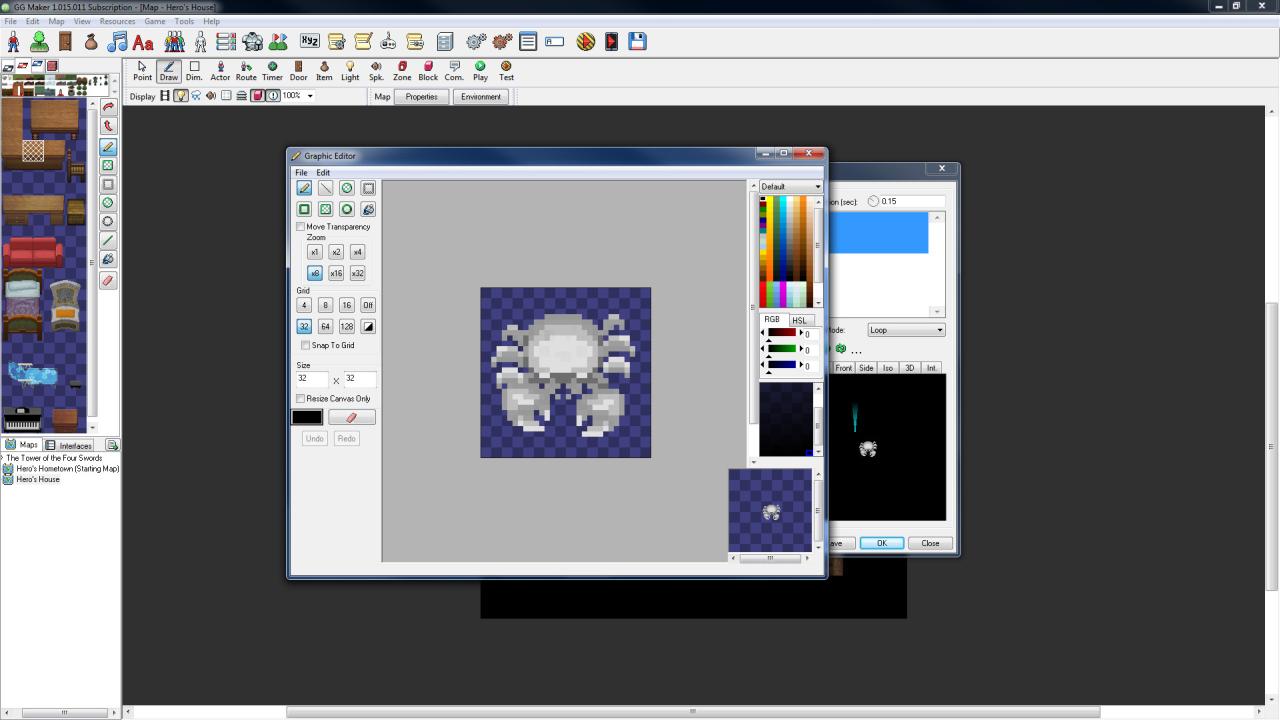This screenshot has width=1280, height=720.
Task: Select the Light placement tool
Action: coord(350,71)
